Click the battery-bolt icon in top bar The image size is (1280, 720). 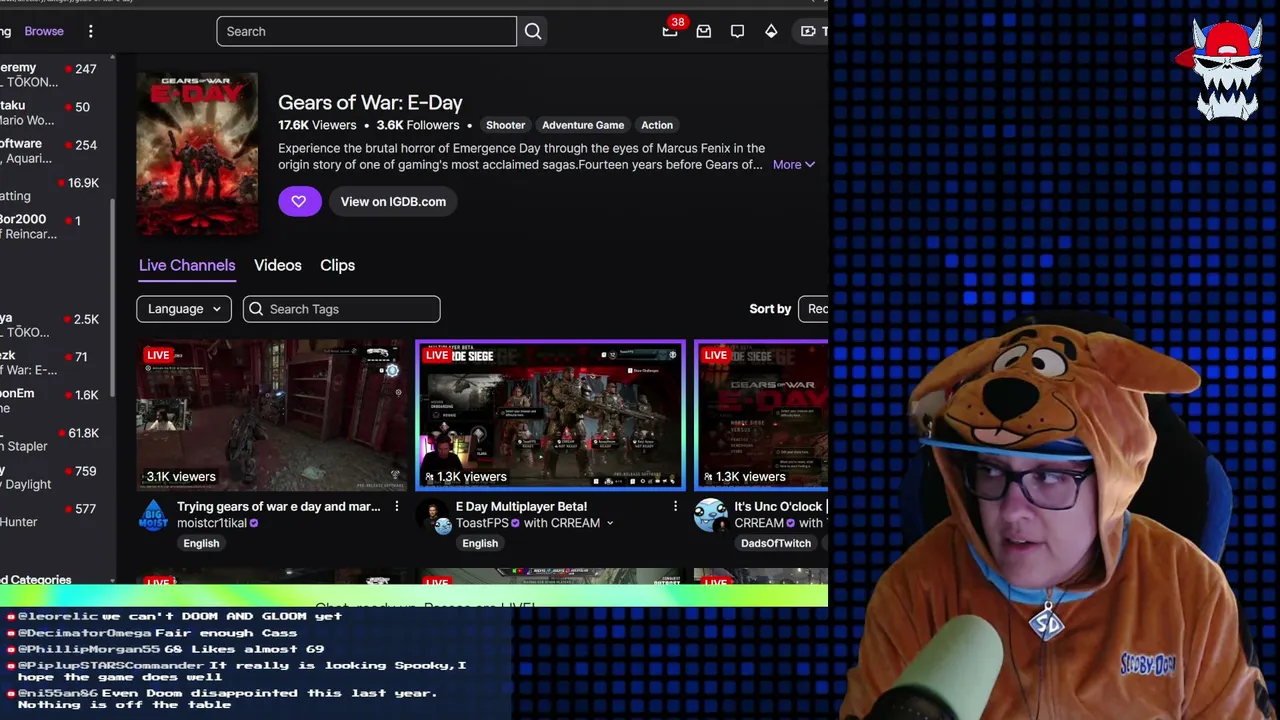click(x=808, y=31)
